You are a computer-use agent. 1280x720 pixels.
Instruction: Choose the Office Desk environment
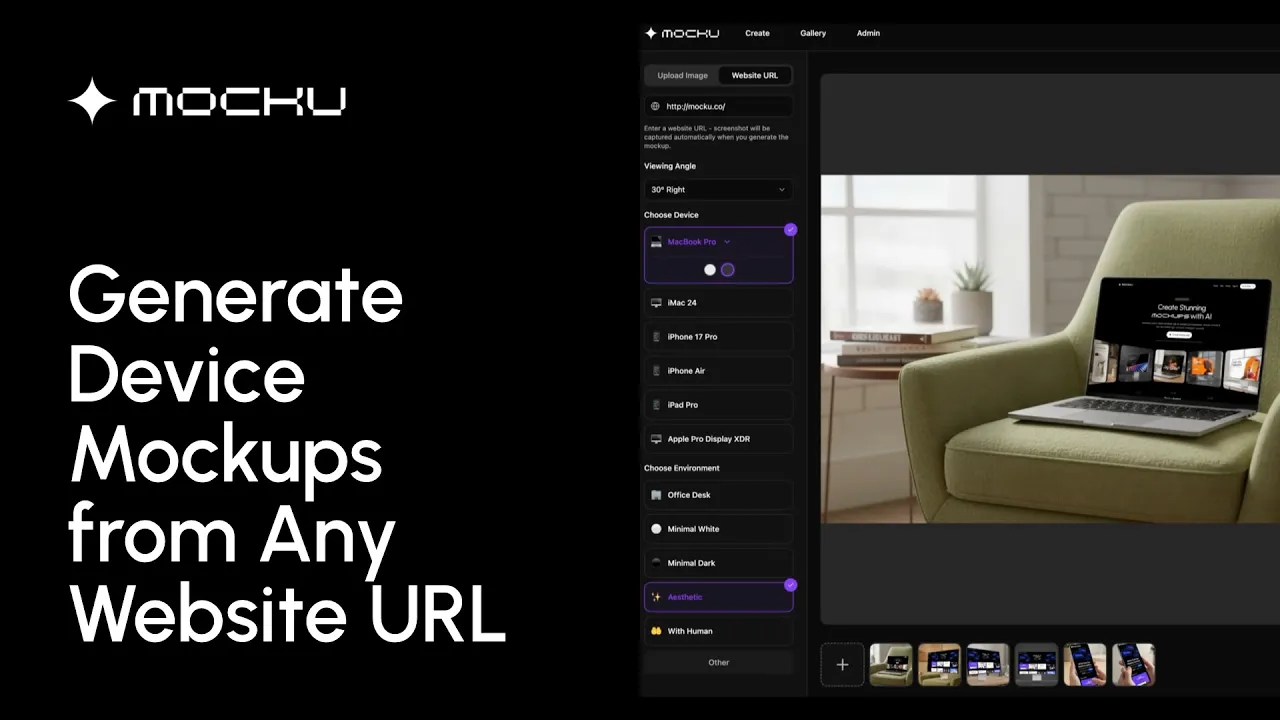pyautogui.click(x=718, y=494)
